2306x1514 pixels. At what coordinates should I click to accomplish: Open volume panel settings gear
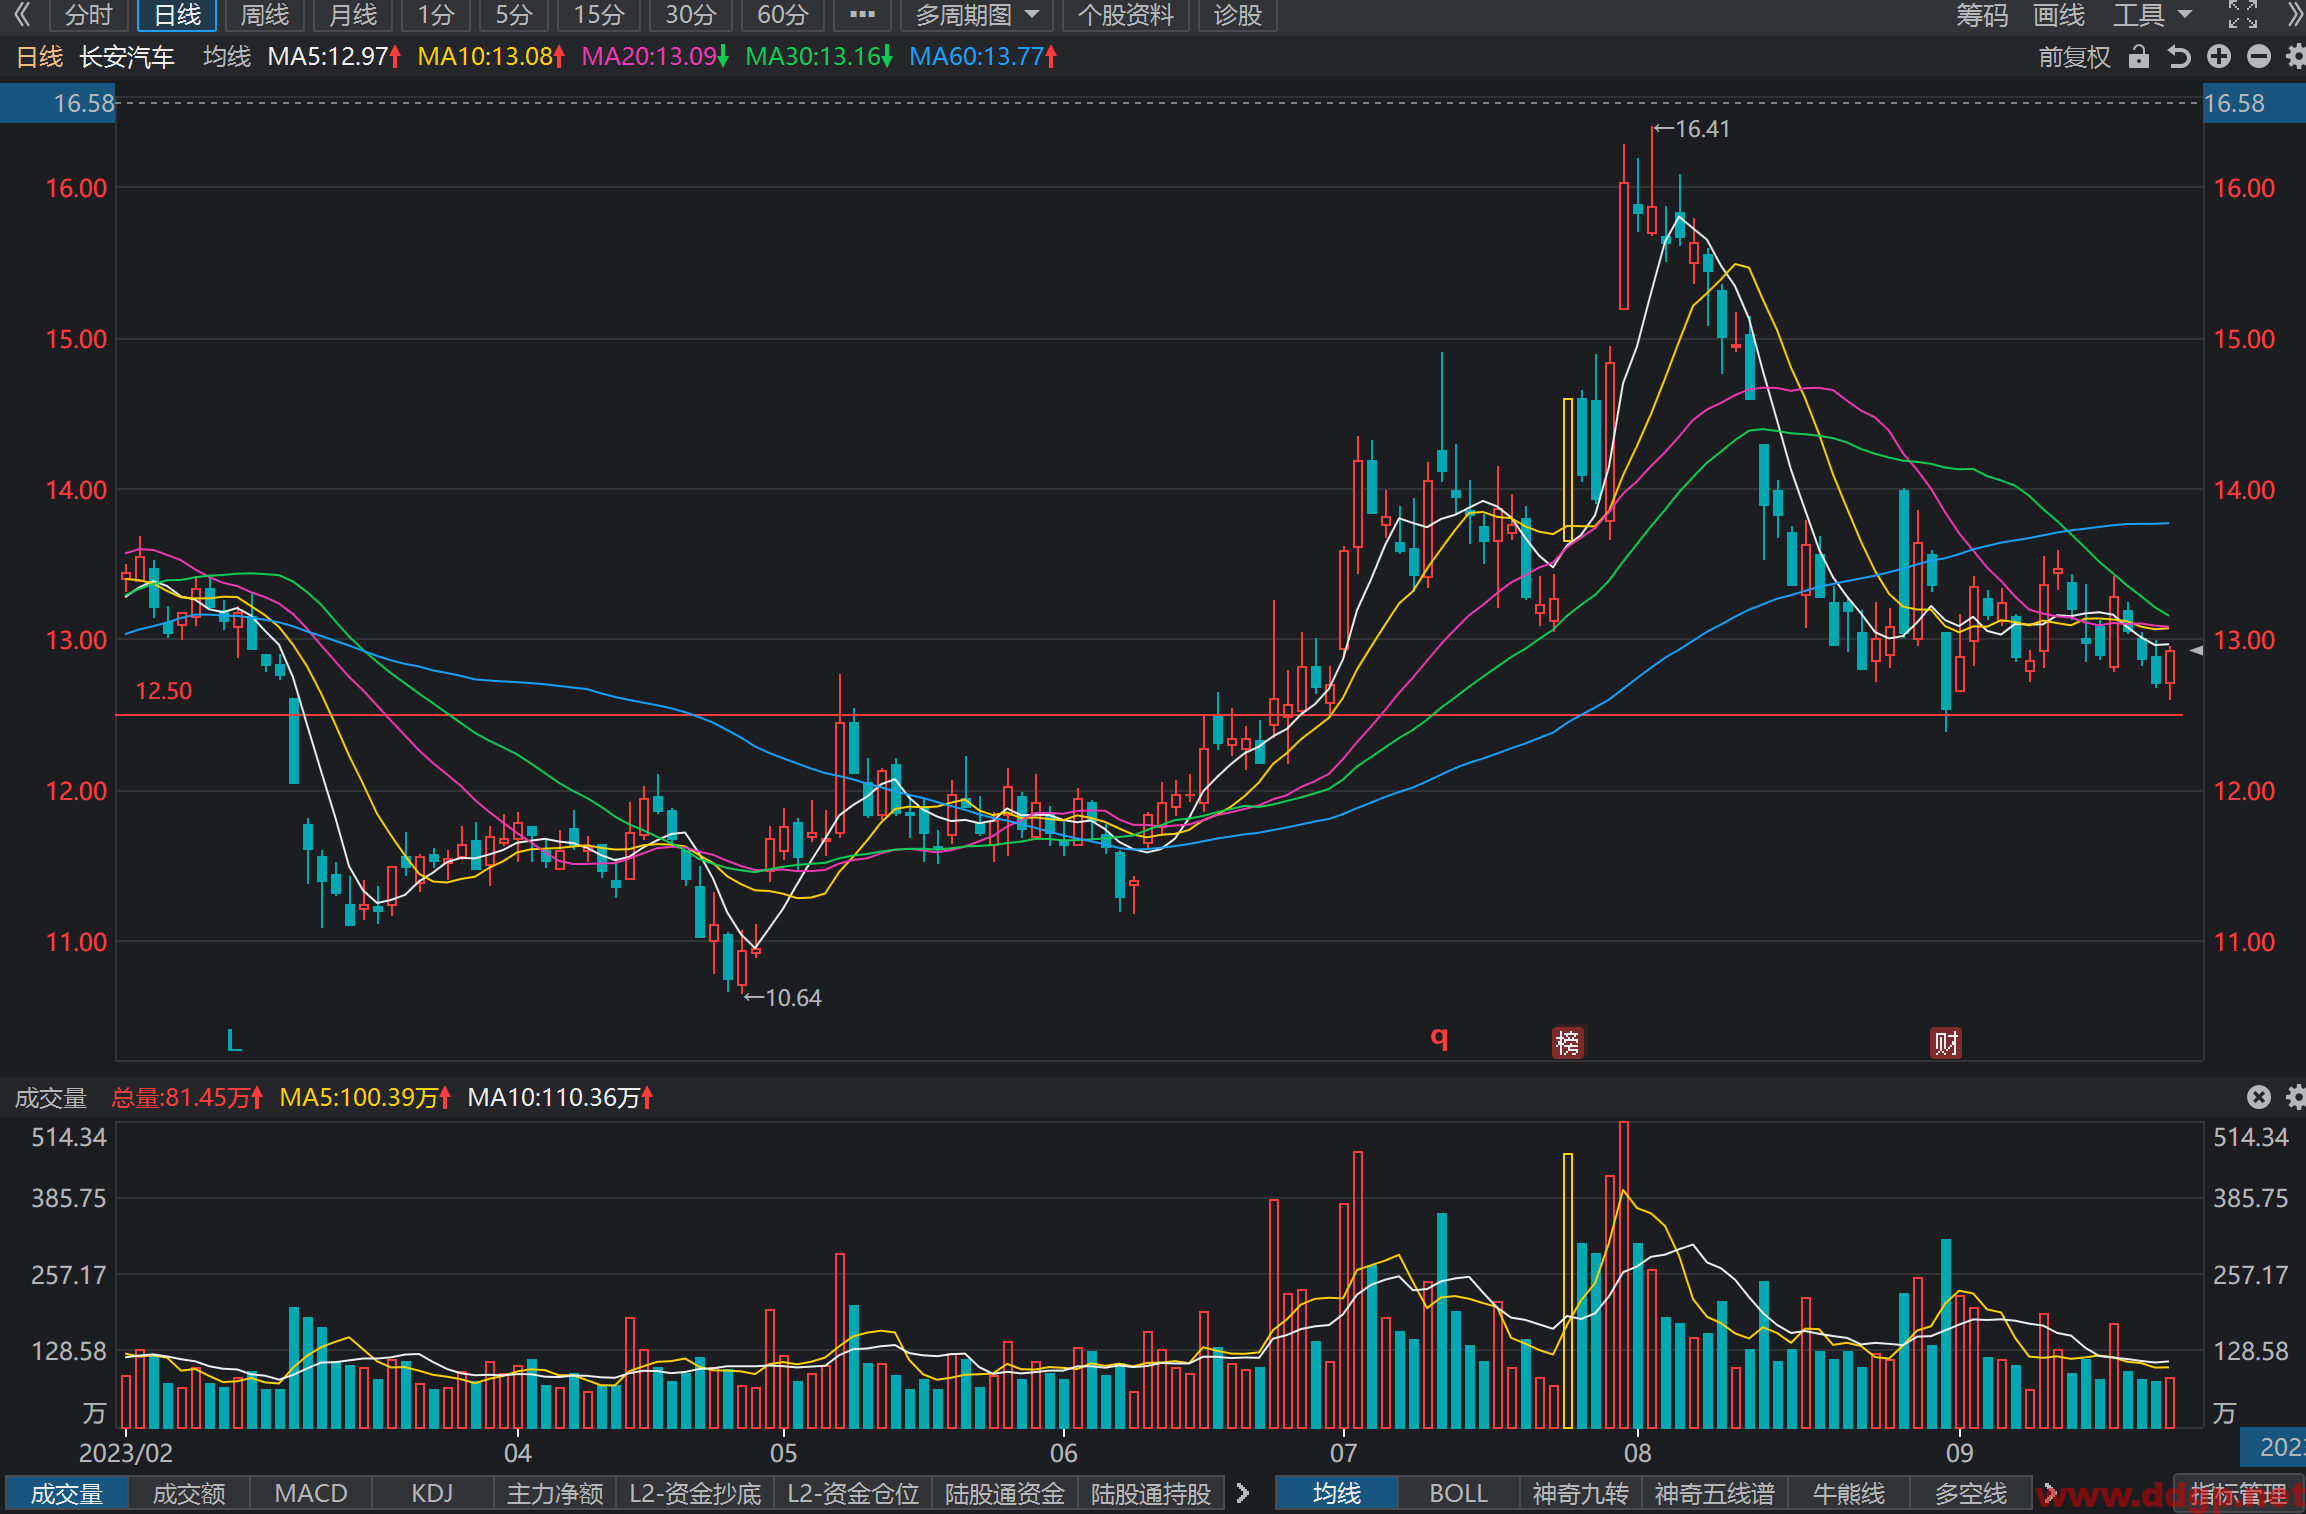tap(2296, 1097)
